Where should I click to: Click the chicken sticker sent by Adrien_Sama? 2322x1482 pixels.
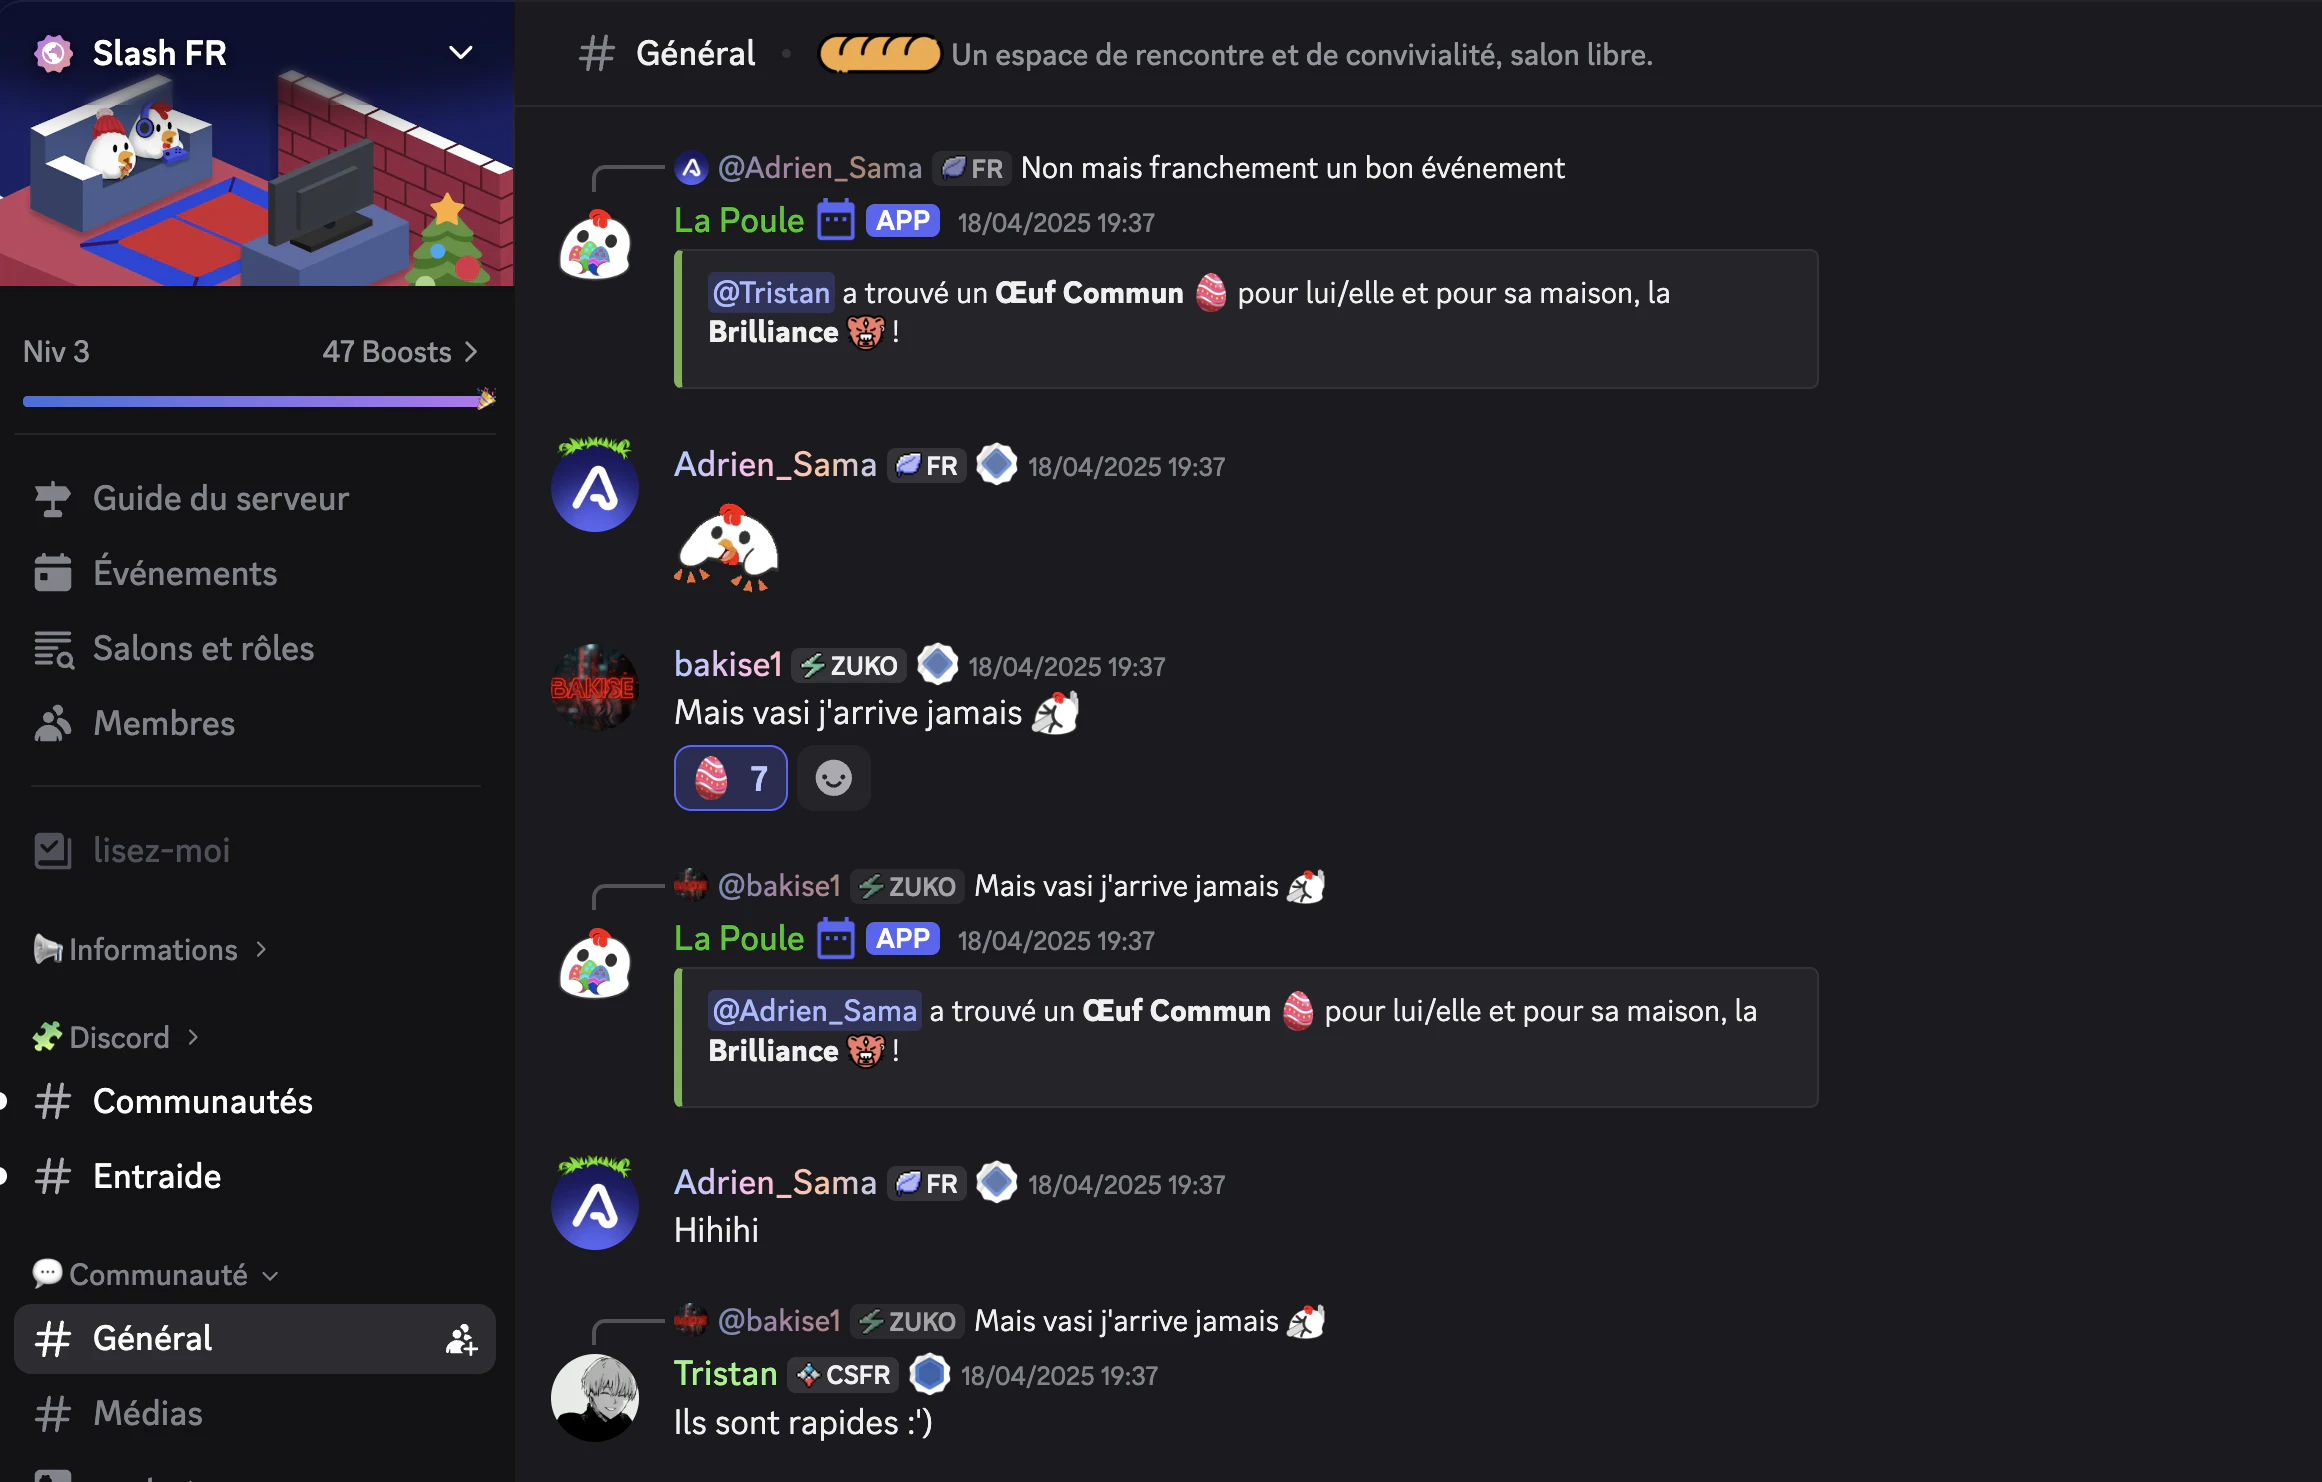[727, 548]
